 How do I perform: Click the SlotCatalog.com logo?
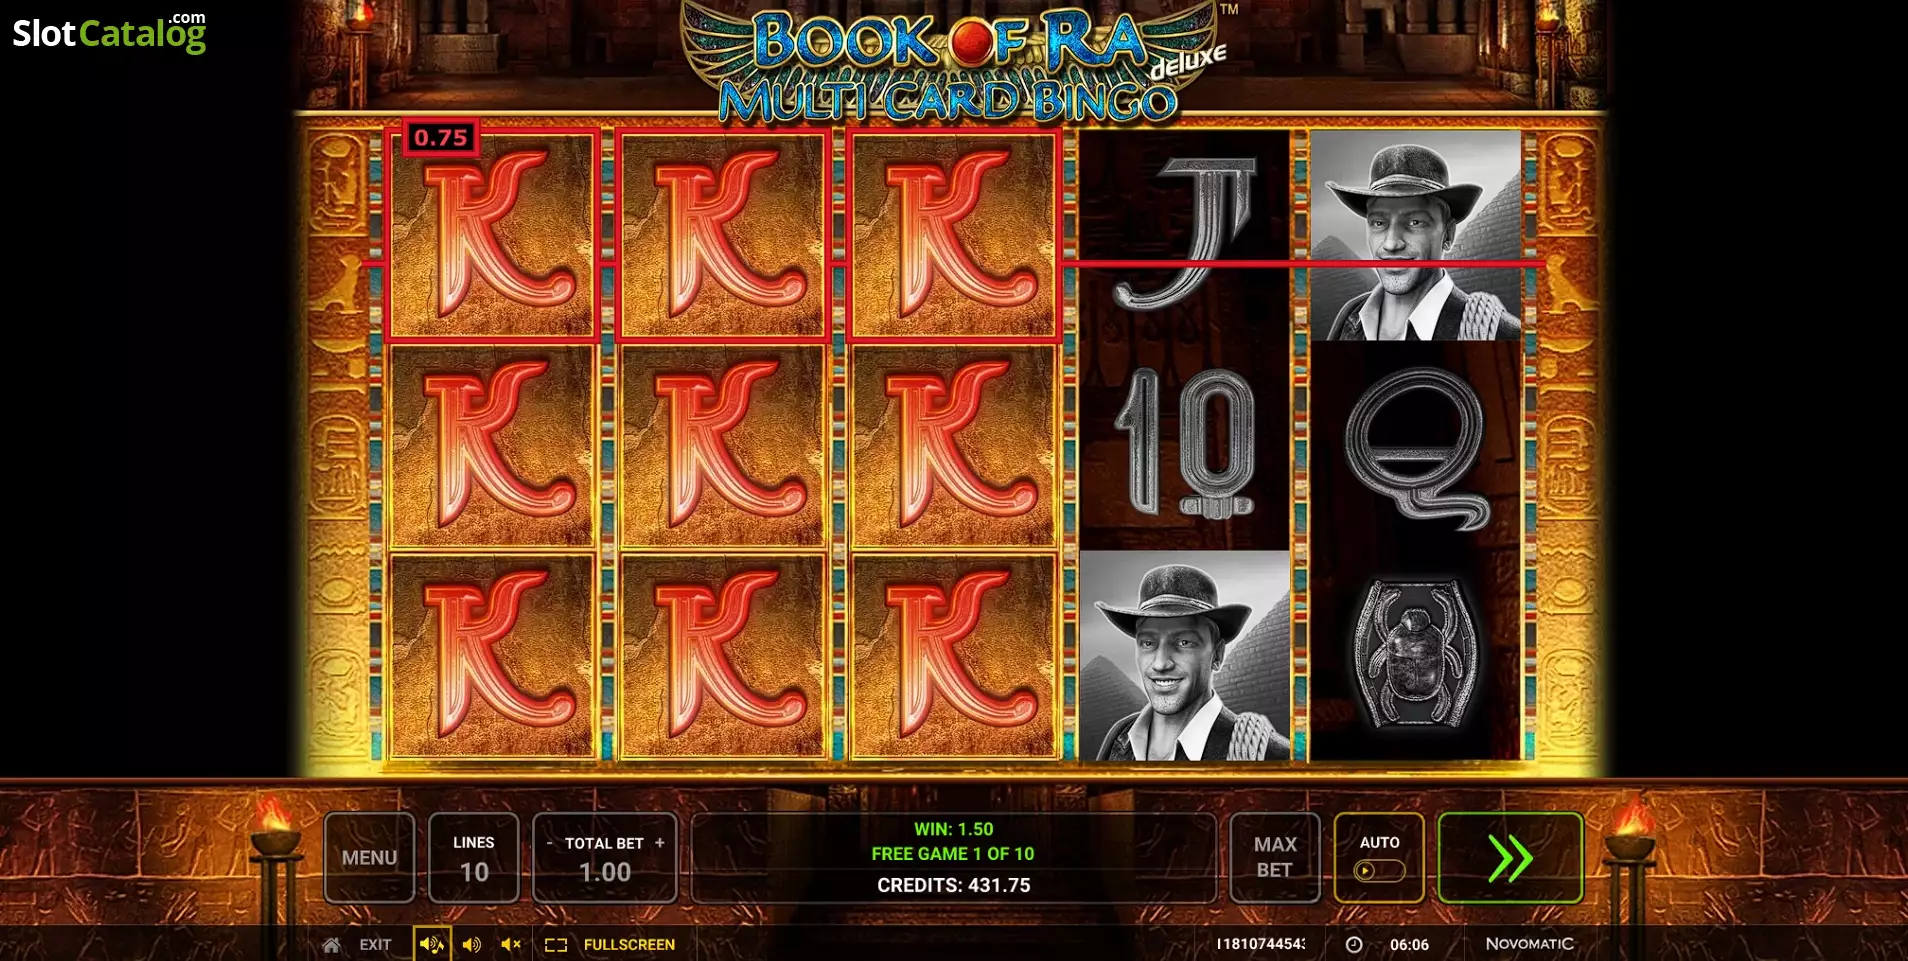pyautogui.click(x=109, y=32)
